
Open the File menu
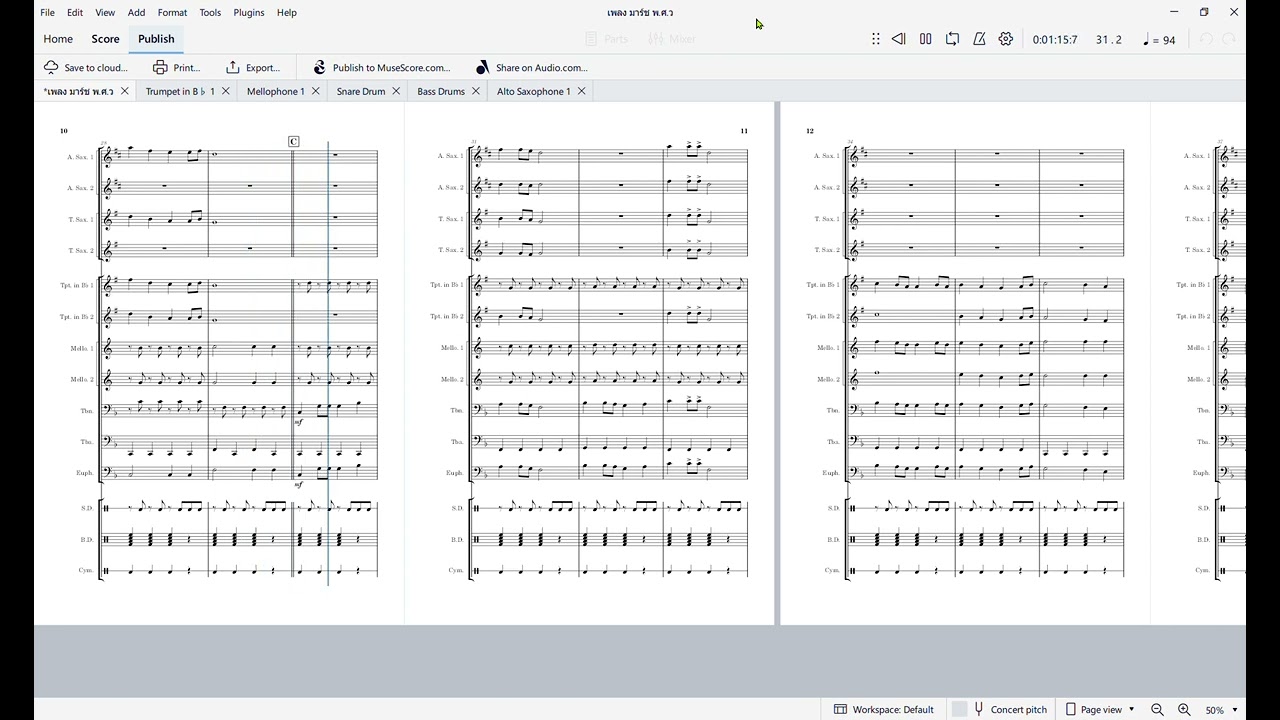point(47,12)
